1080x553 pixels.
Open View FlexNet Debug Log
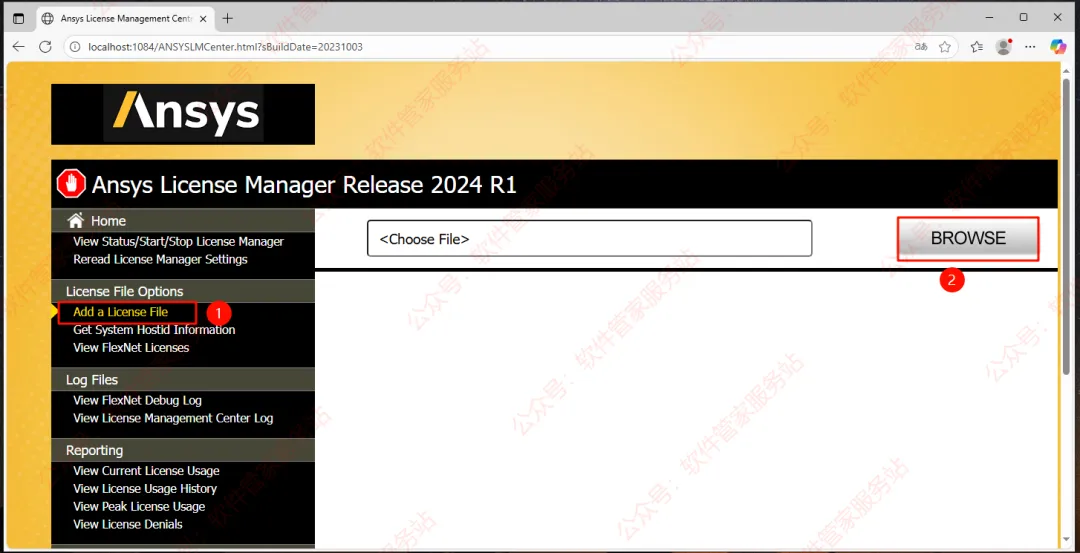click(x=137, y=400)
